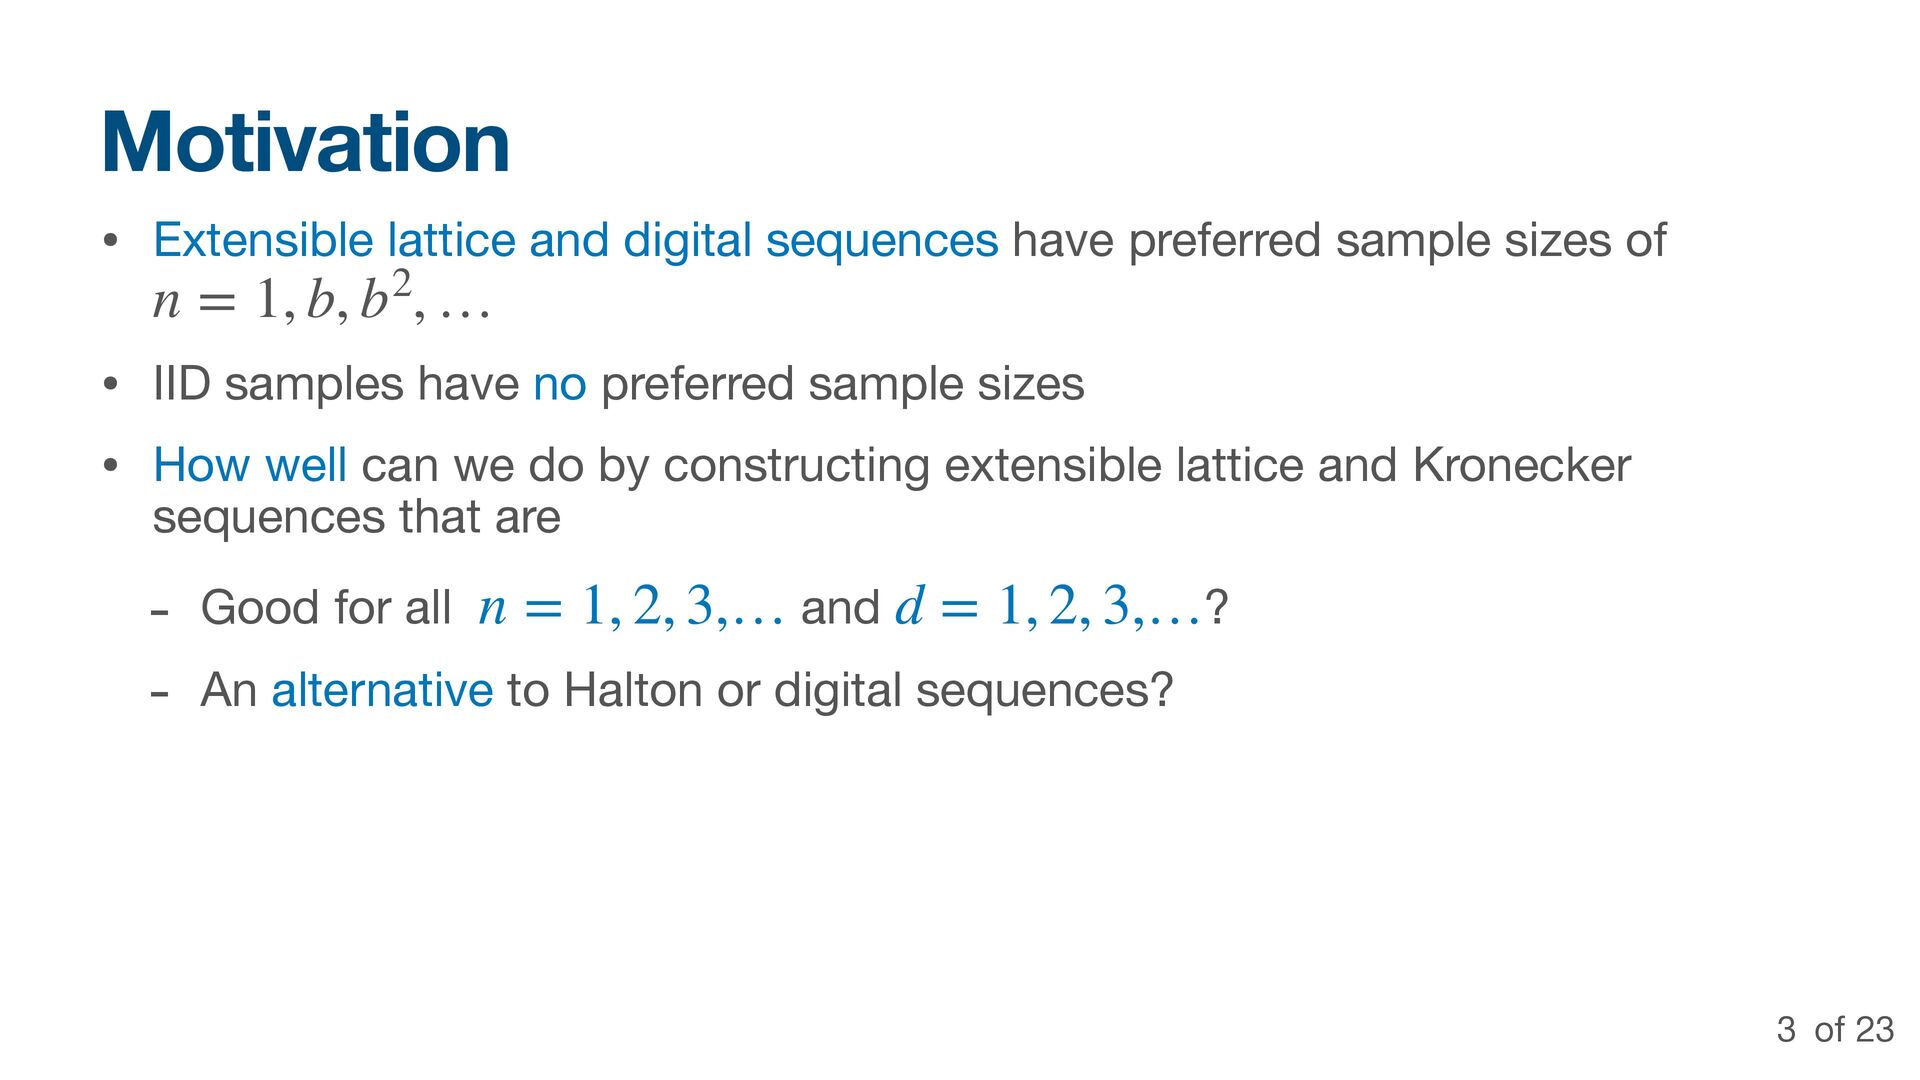Click the blue formula d = 1,2,3,…
Image resolution: width=1920 pixels, height=1080 pixels.
point(1049,606)
